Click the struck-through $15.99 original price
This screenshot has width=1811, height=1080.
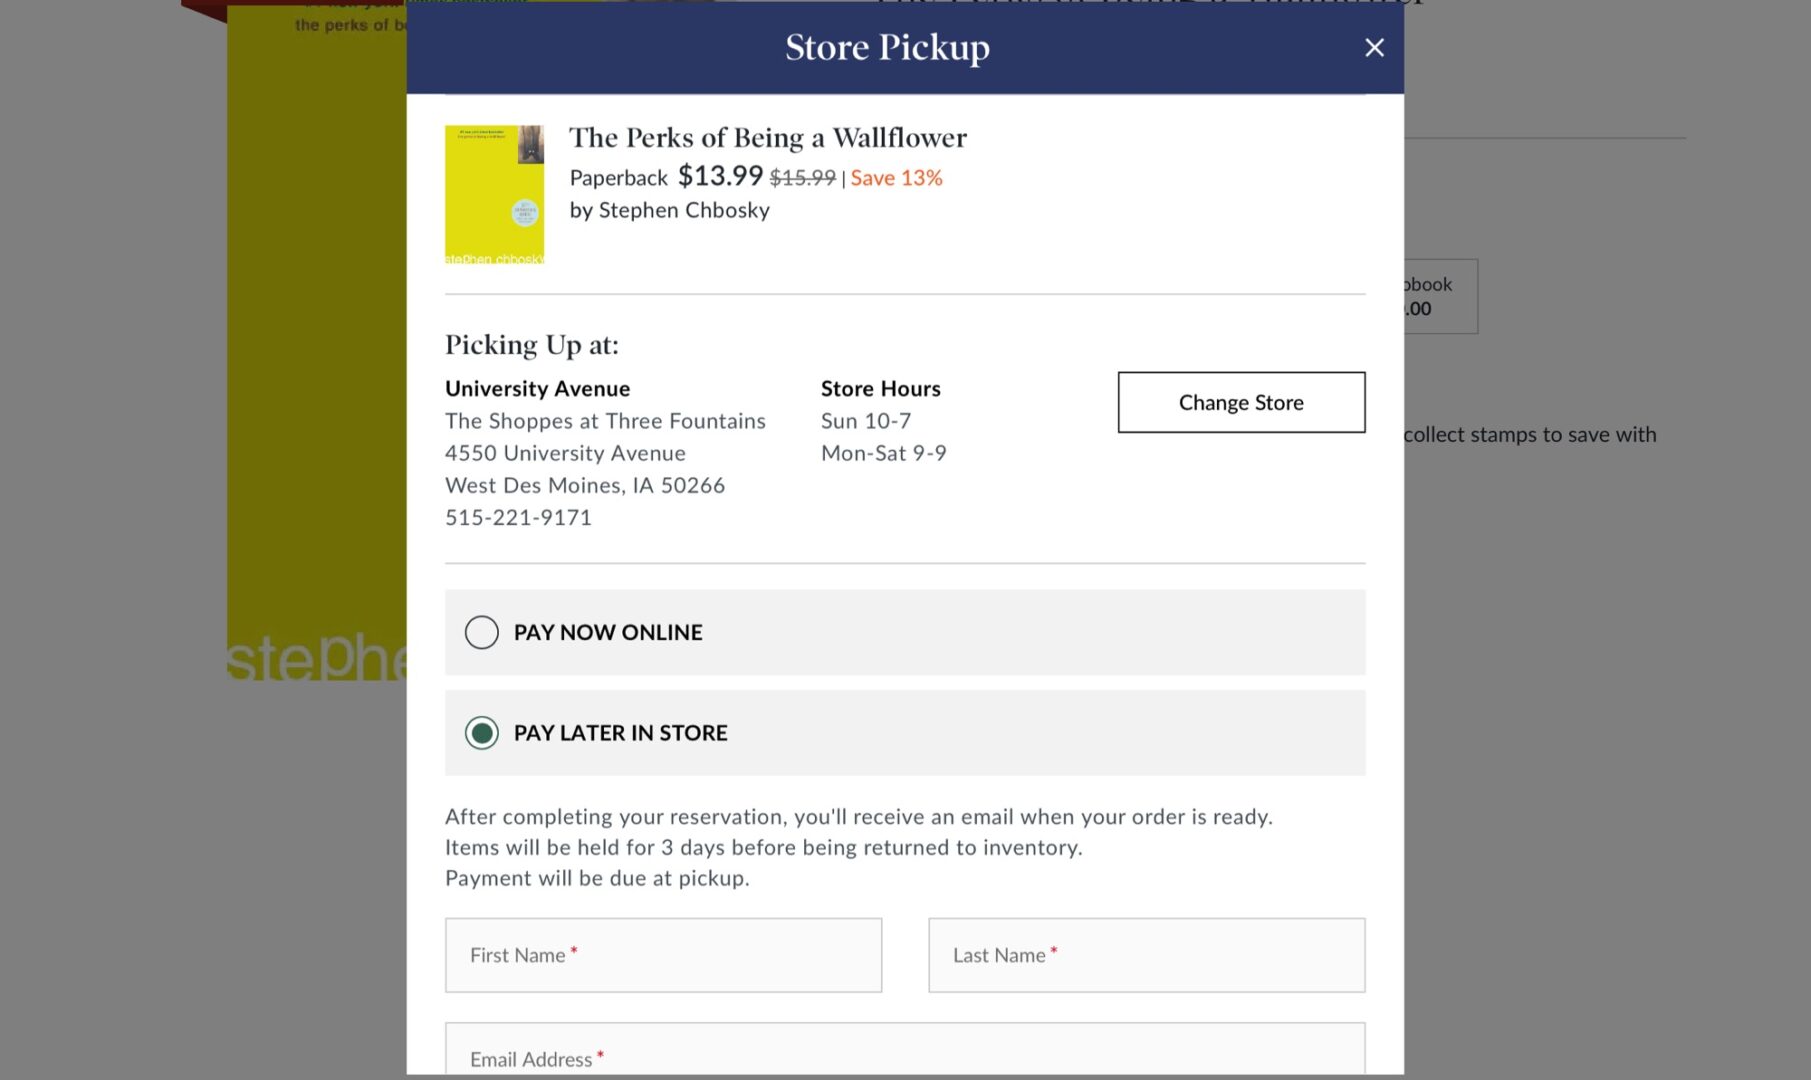[x=802, y=178]
